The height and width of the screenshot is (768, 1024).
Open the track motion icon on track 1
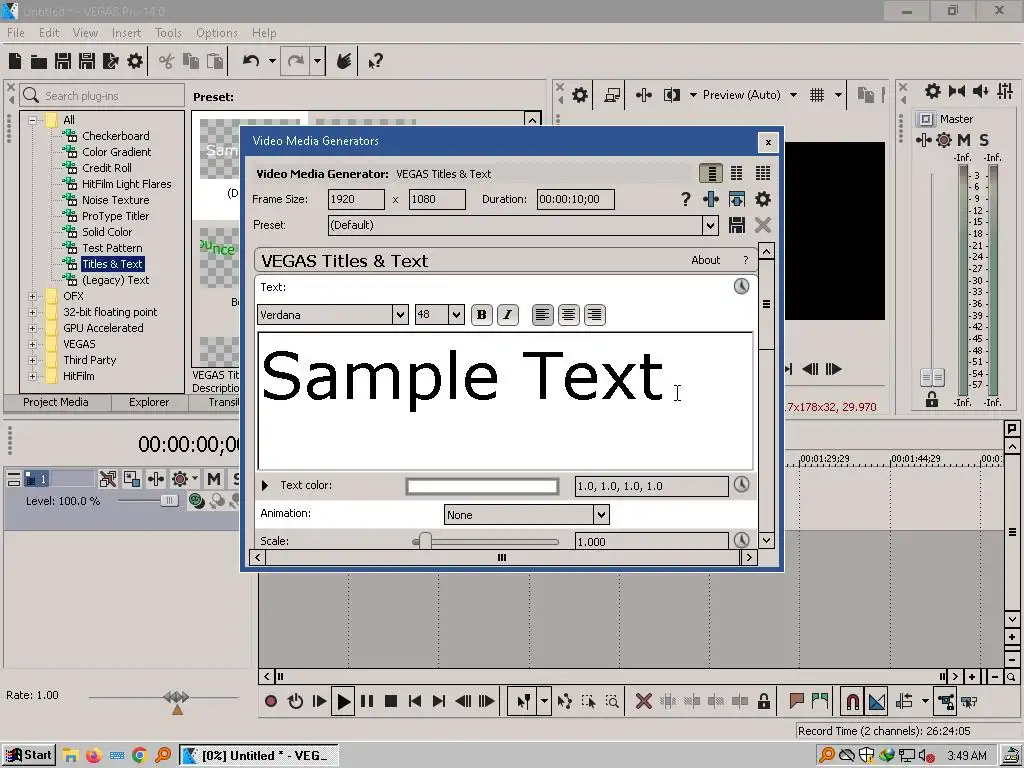pos(131,479)
